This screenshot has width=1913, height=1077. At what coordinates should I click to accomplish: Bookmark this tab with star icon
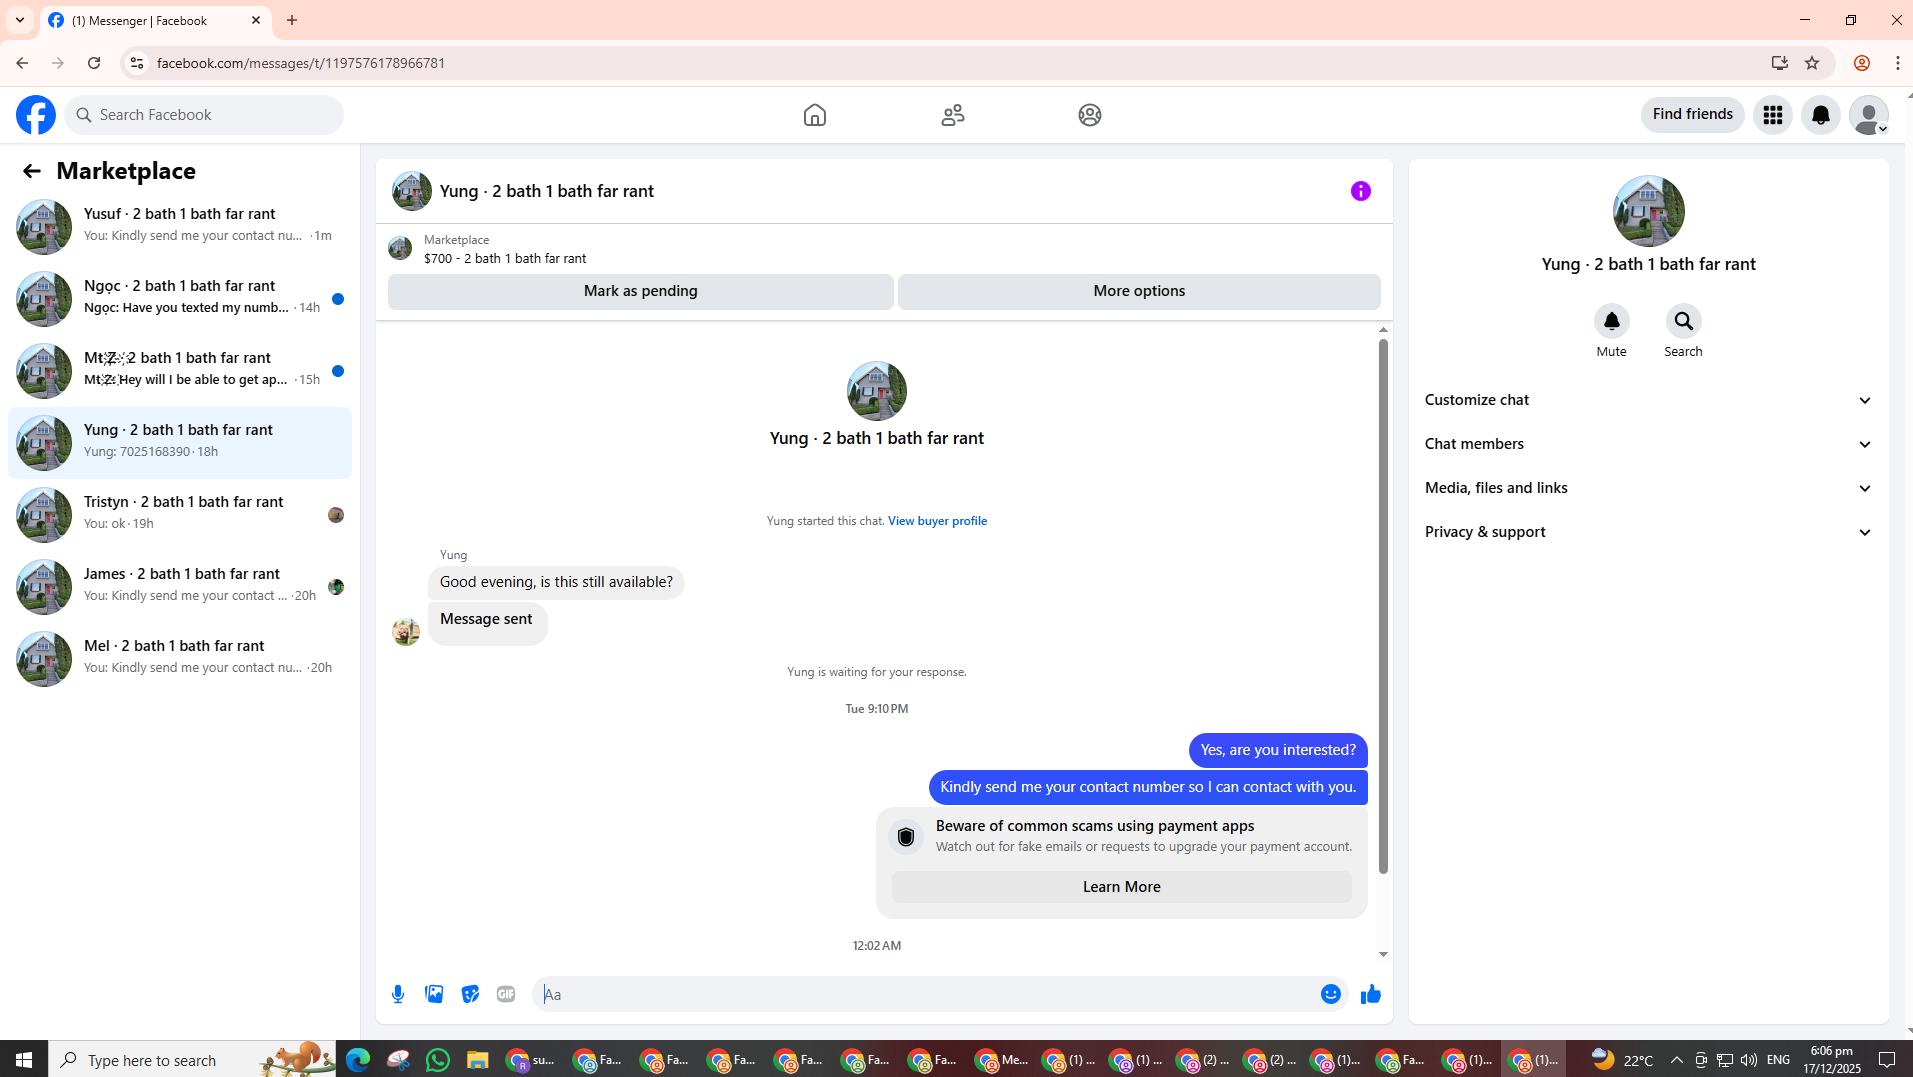1812,63
